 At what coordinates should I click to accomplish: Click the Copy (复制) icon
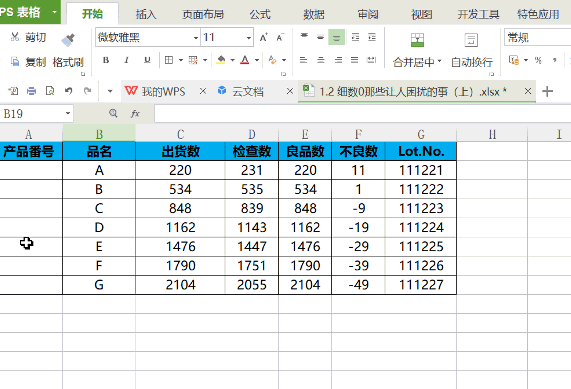[15, 62]
